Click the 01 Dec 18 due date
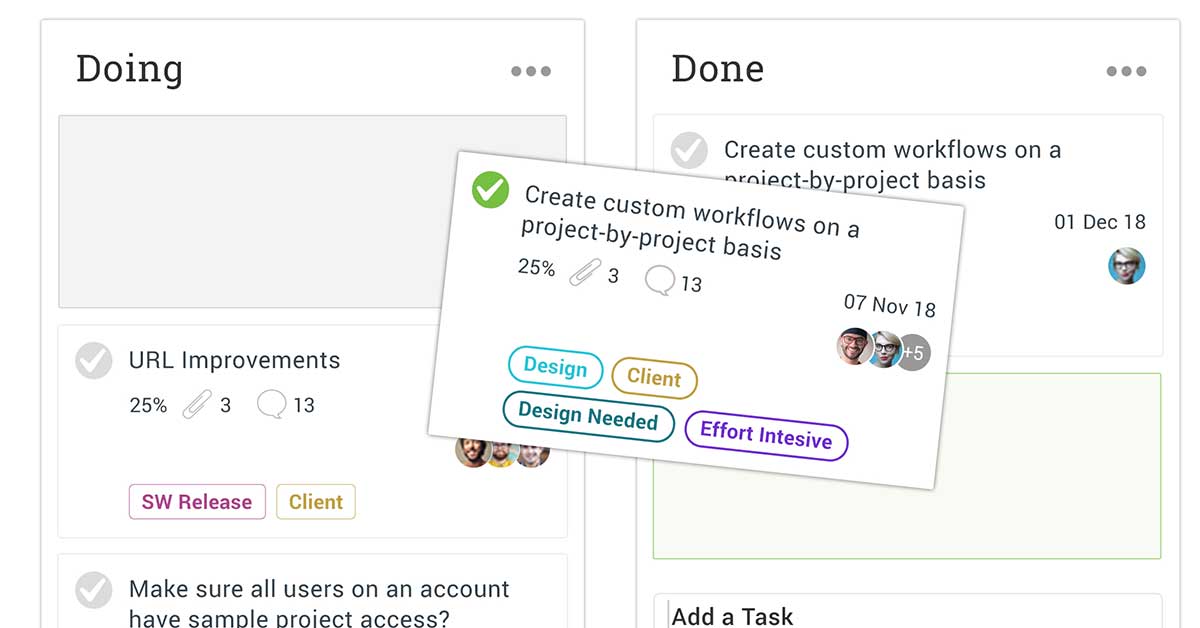 coord(1100,222)
